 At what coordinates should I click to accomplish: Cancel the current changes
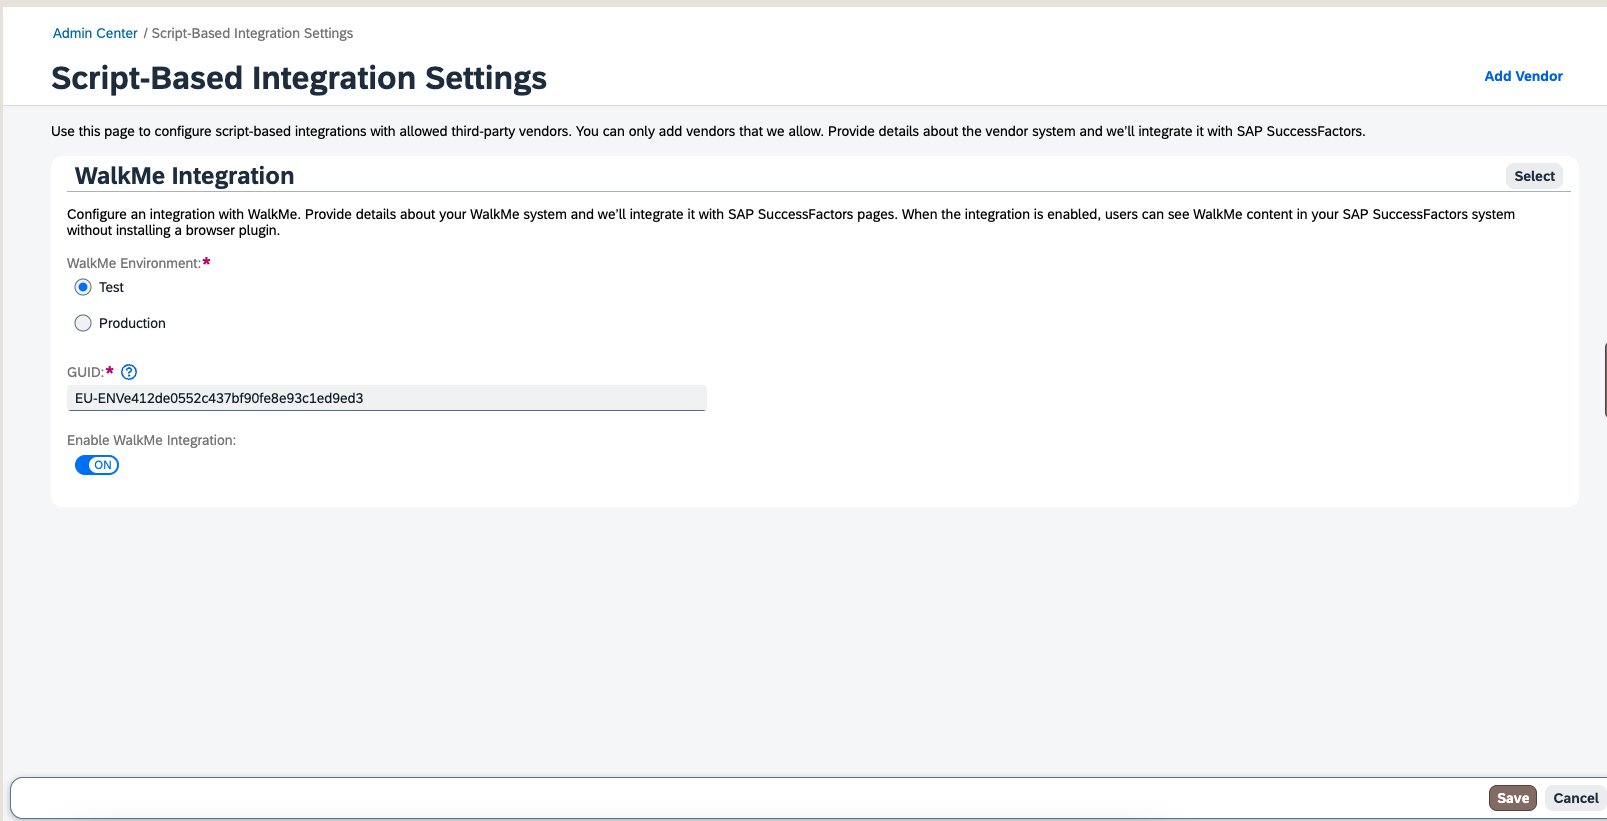point(1575,798)
